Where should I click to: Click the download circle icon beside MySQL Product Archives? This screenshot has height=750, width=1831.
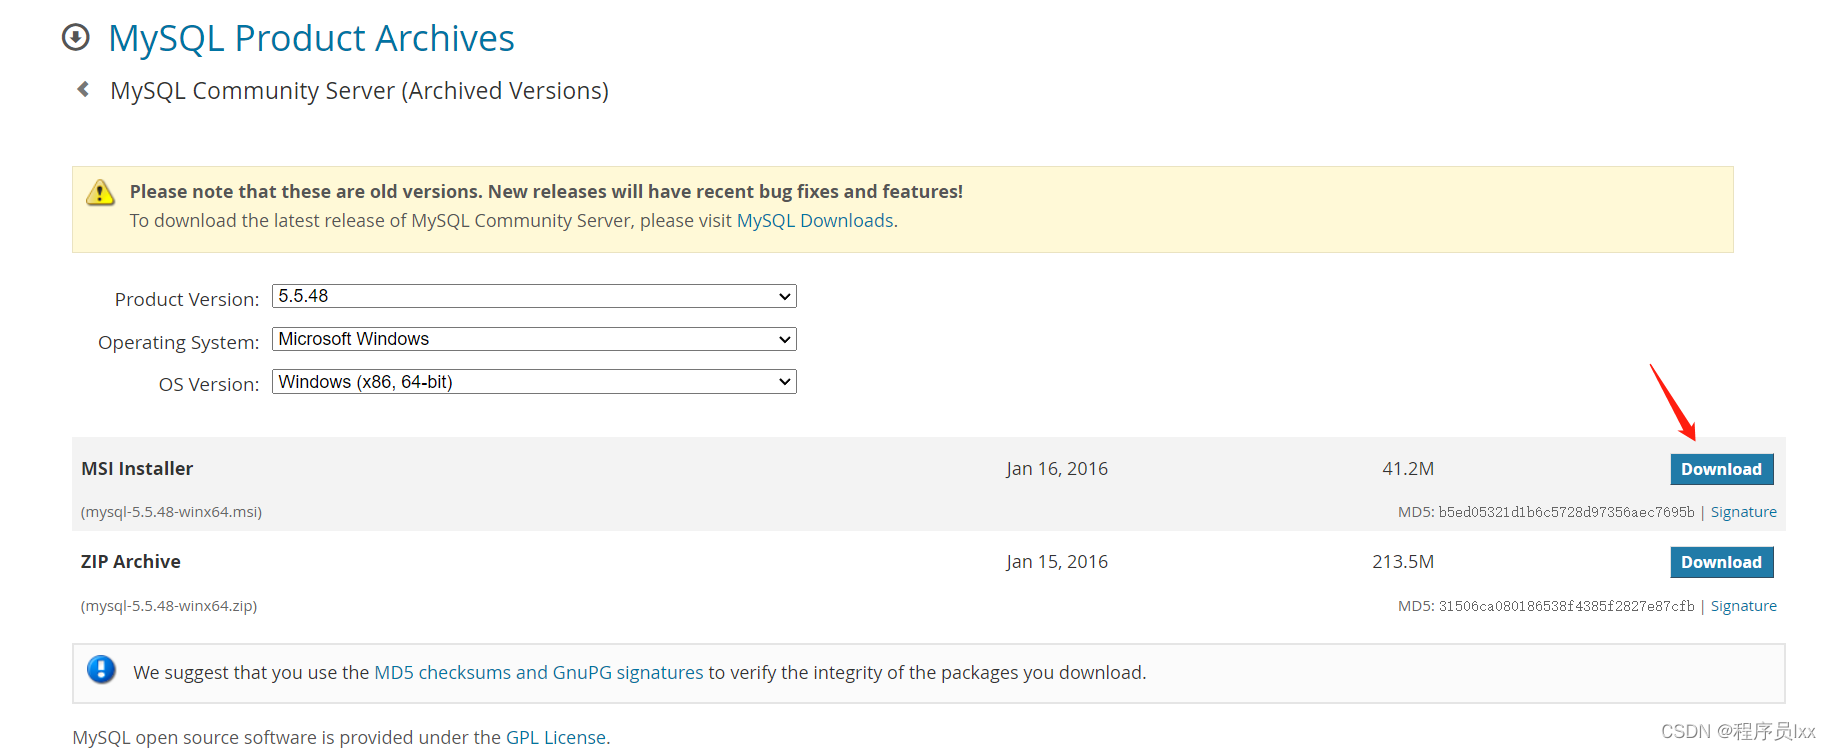(x=76, y=38)
